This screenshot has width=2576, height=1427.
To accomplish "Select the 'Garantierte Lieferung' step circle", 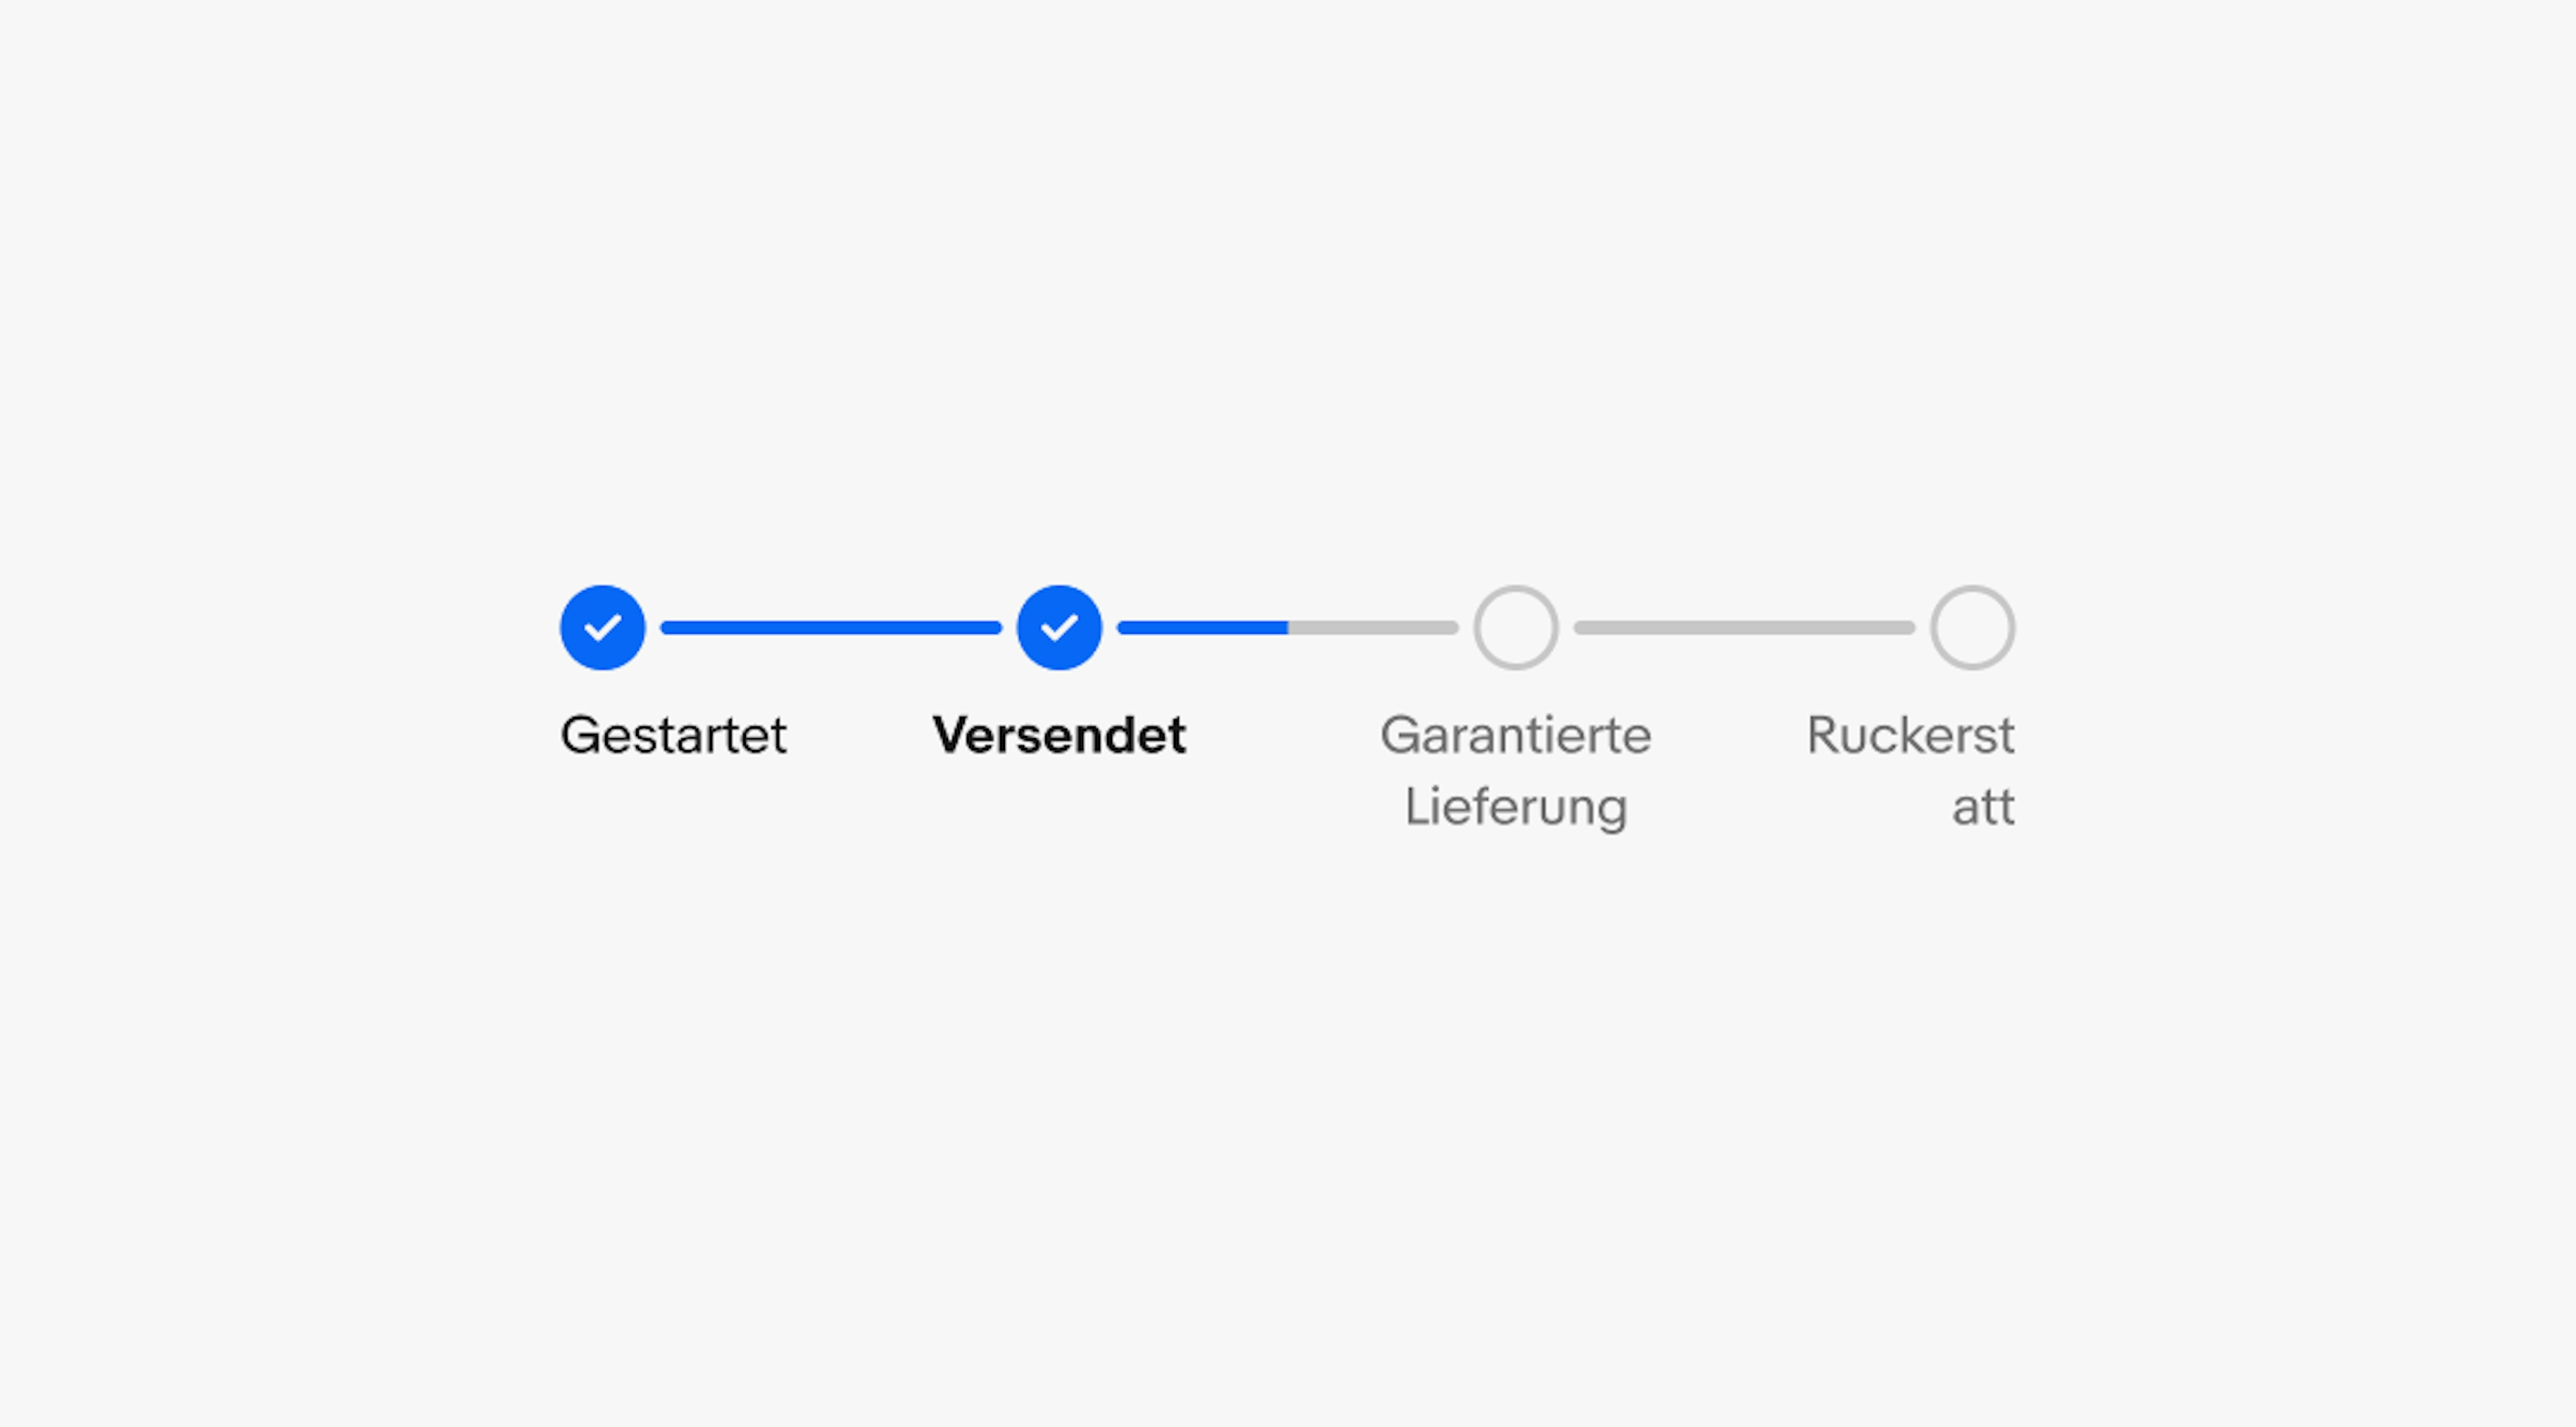I will [1517, 627].
